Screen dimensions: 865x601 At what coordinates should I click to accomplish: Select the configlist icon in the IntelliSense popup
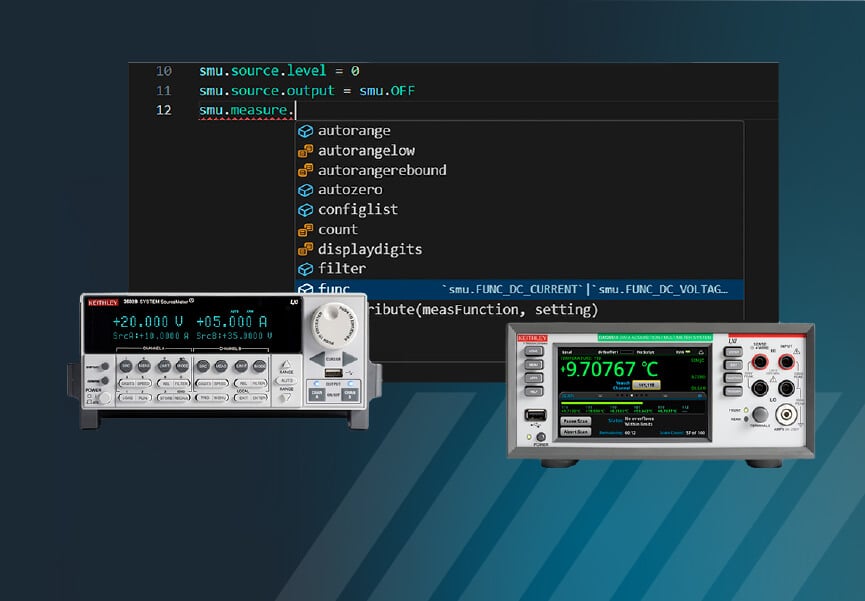click(x=305, y=210)
